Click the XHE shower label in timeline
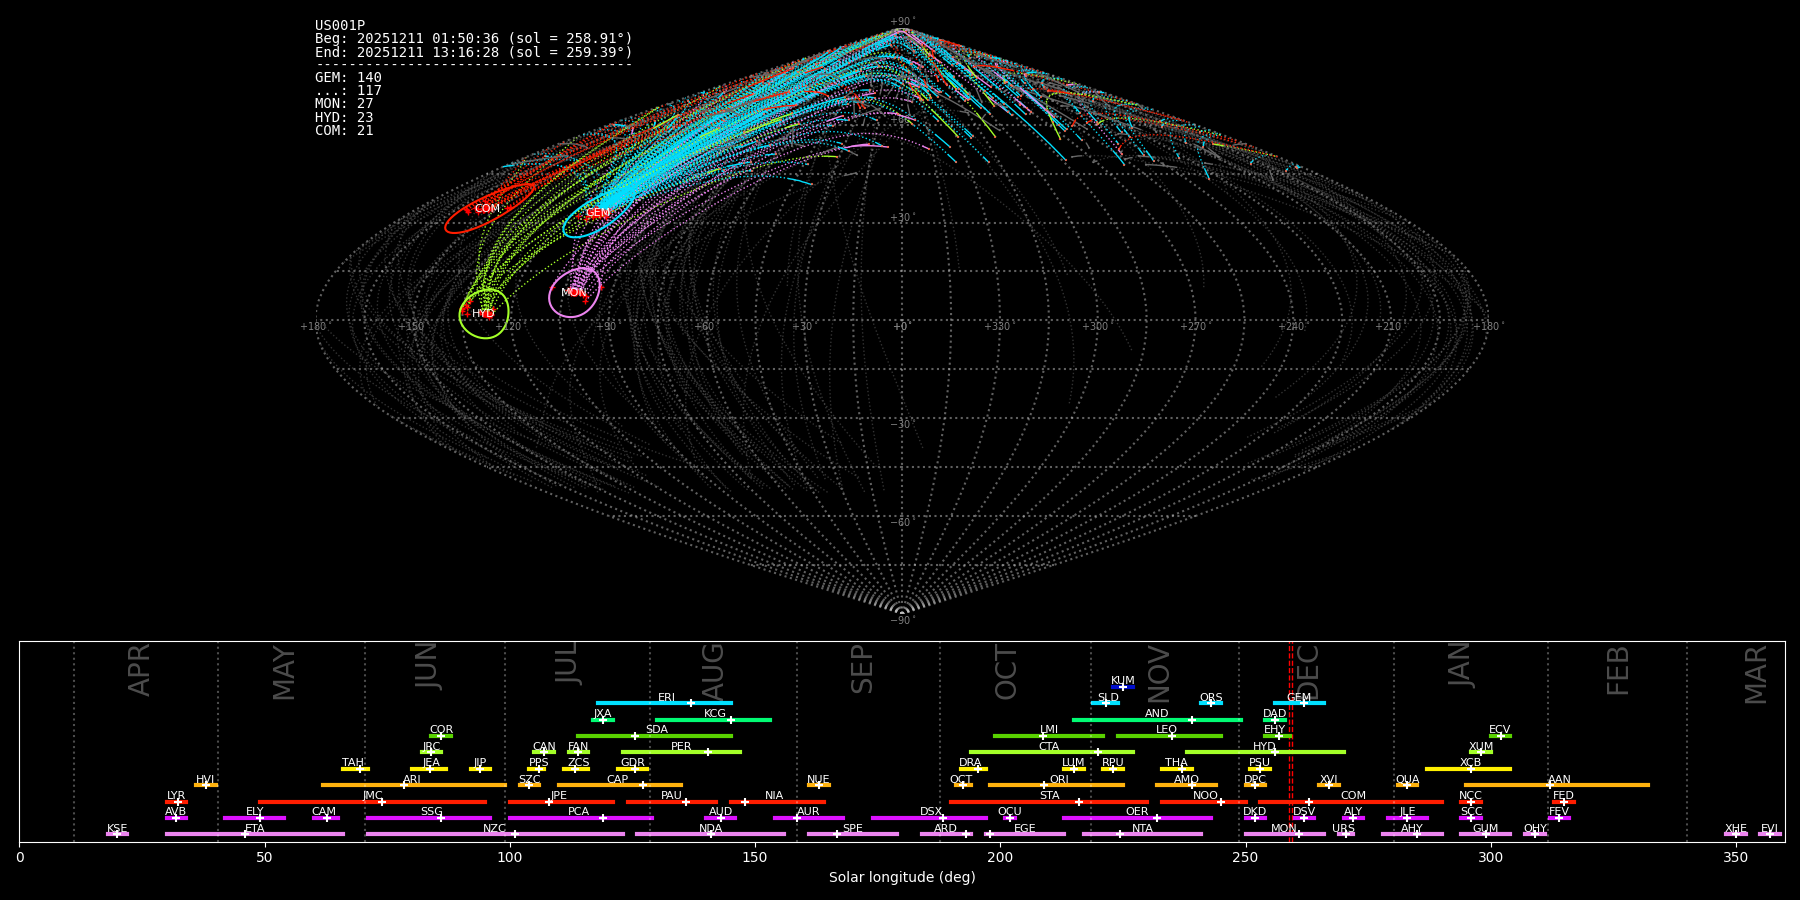The image size is (1800, 900). coord(1736,829)
